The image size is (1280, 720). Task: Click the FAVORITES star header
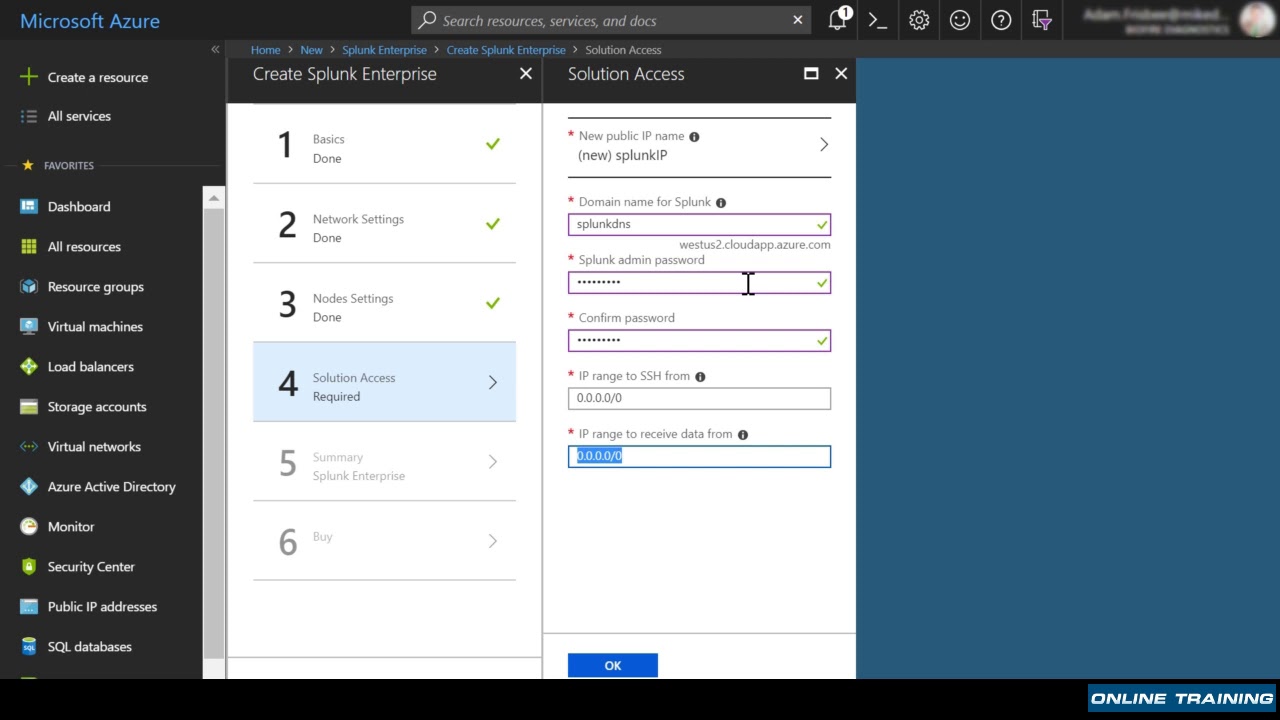[x=58, y=165]
